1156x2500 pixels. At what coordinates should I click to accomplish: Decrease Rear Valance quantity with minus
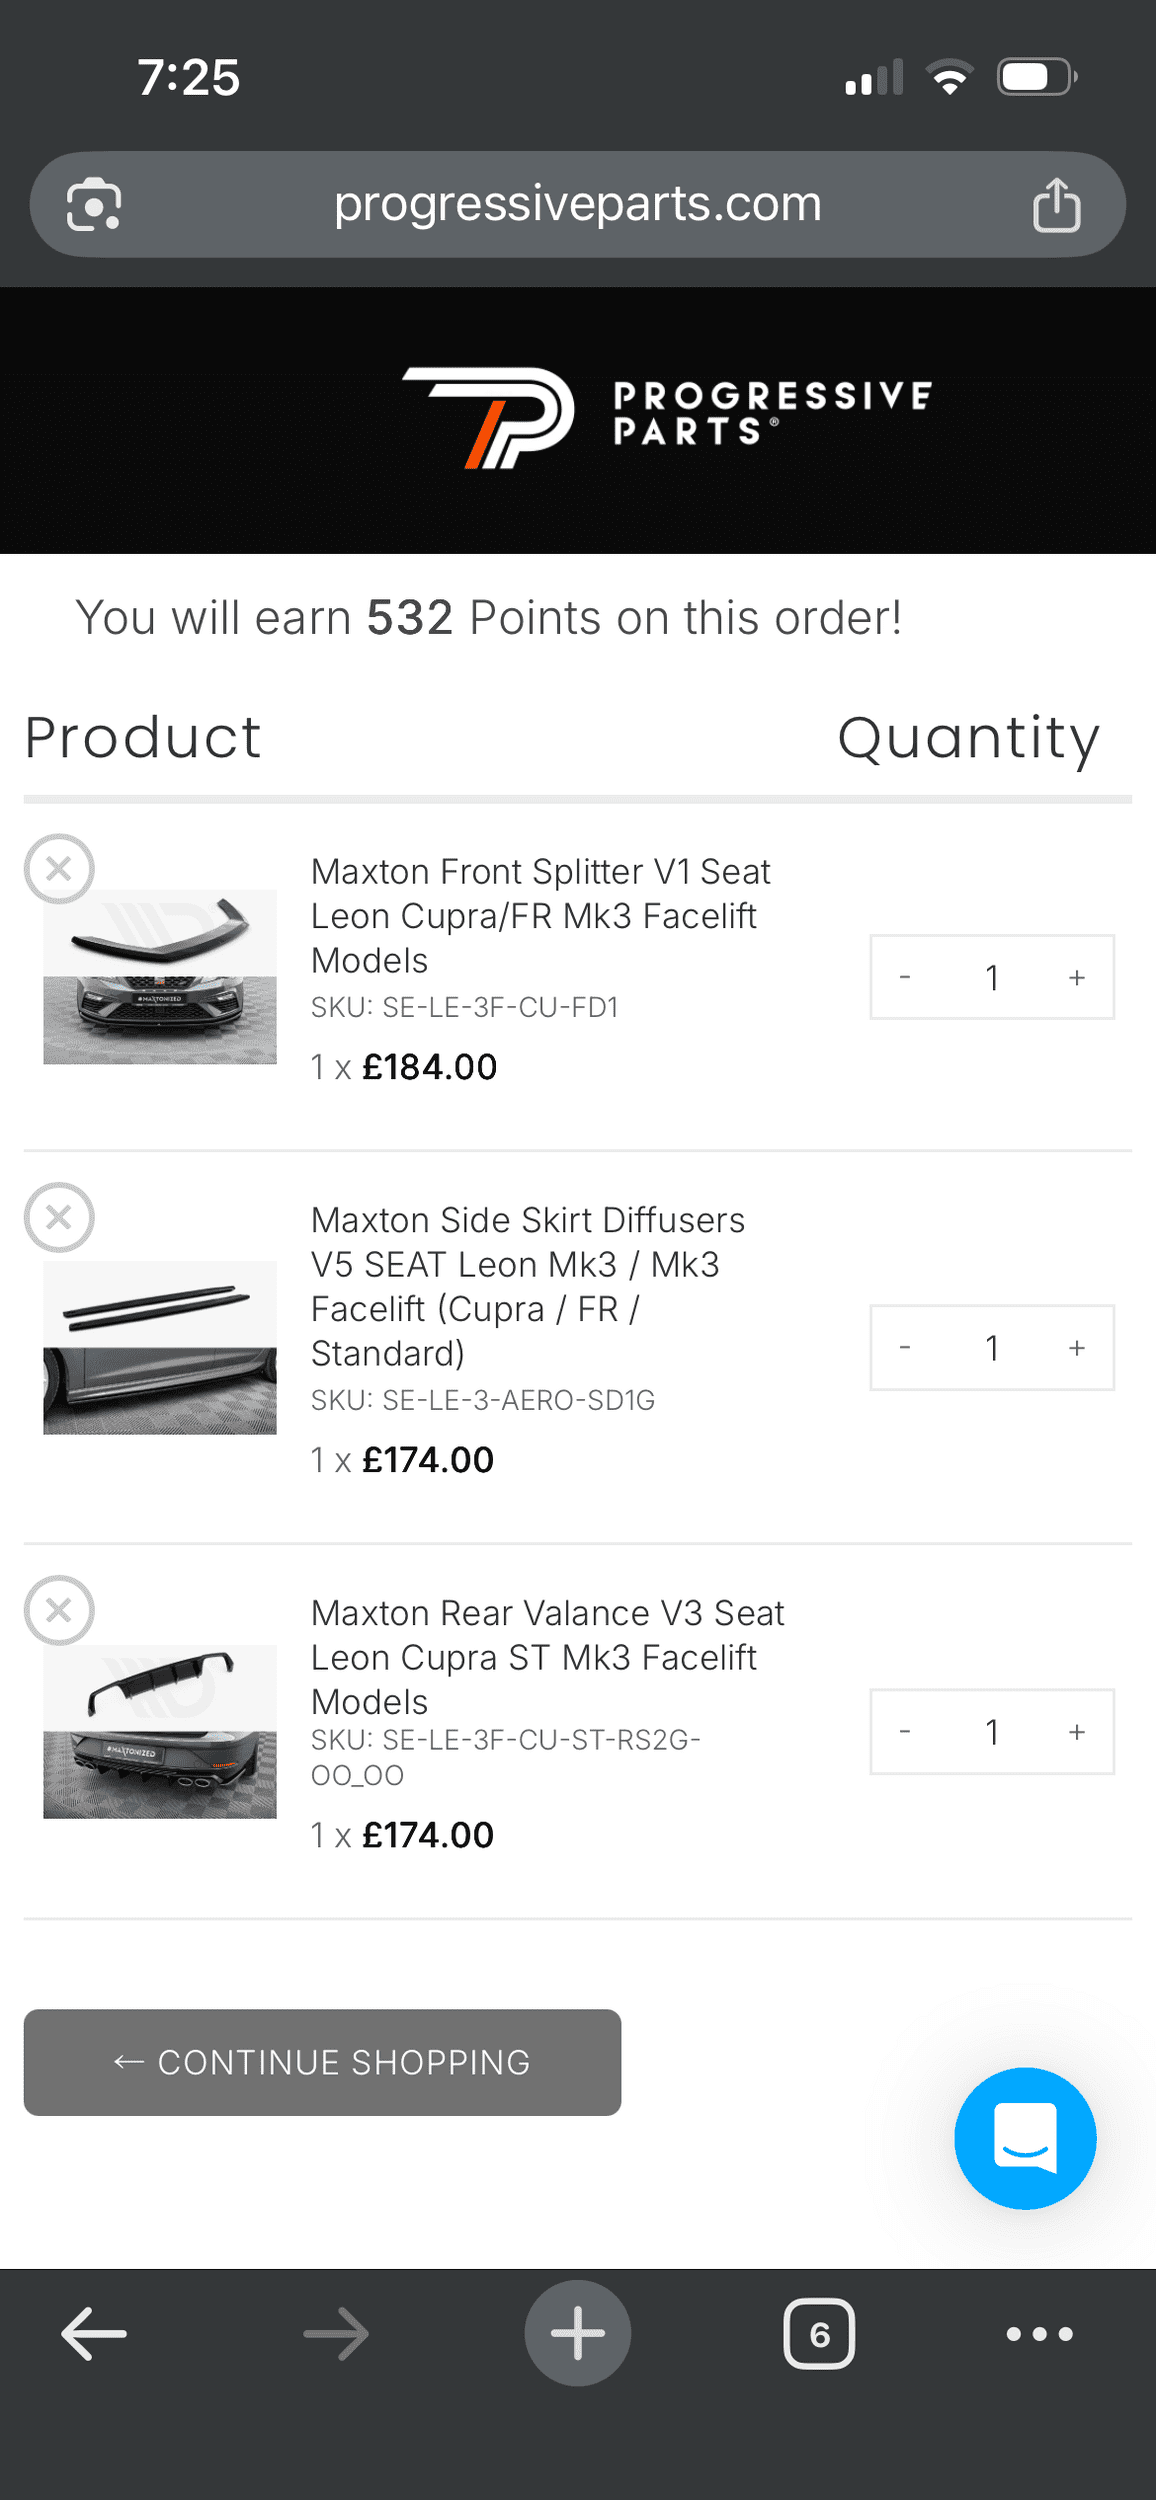[x=905, y=1732]
